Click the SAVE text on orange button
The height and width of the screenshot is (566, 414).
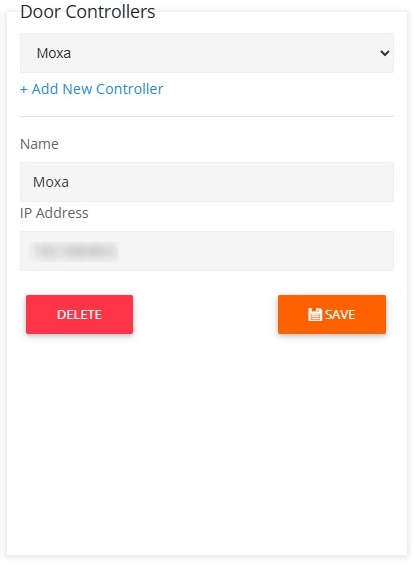[x=340, y=314]
